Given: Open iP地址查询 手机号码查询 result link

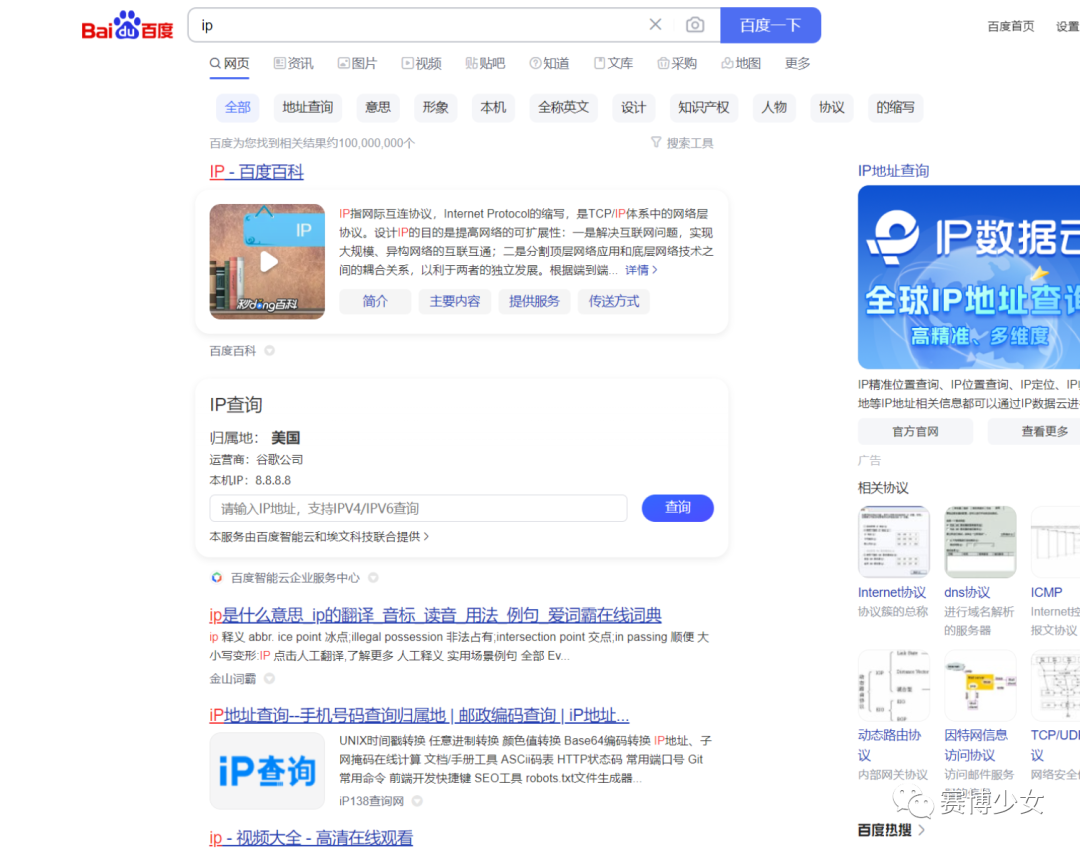Looking at the screenshot, I should (419, 715).
